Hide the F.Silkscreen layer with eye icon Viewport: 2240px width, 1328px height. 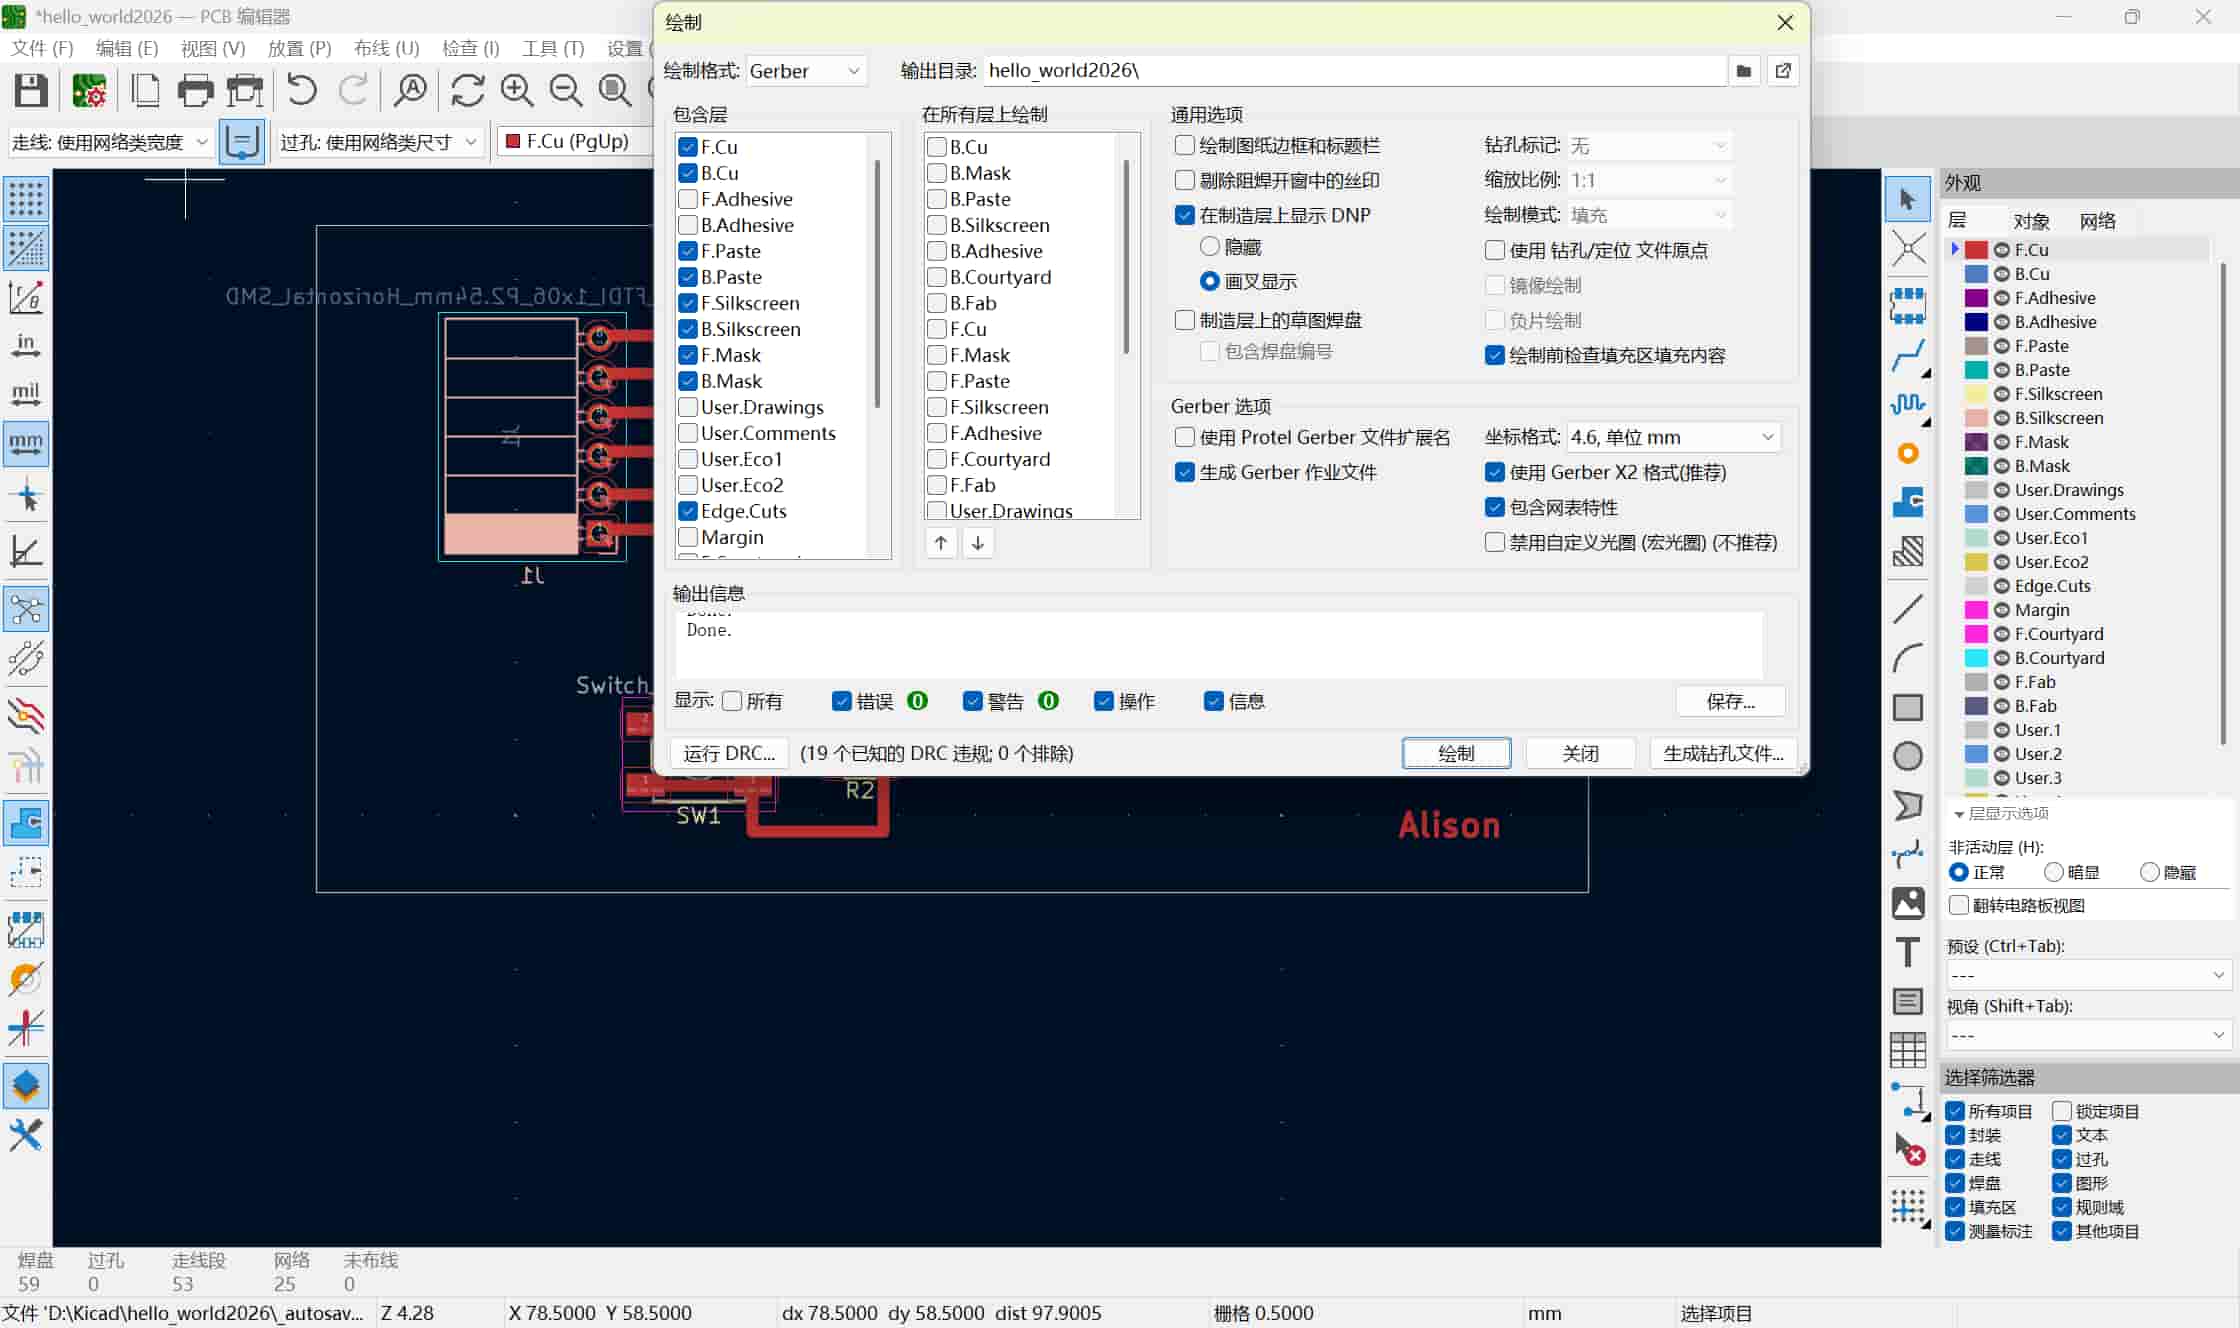tap(2002, 394)
